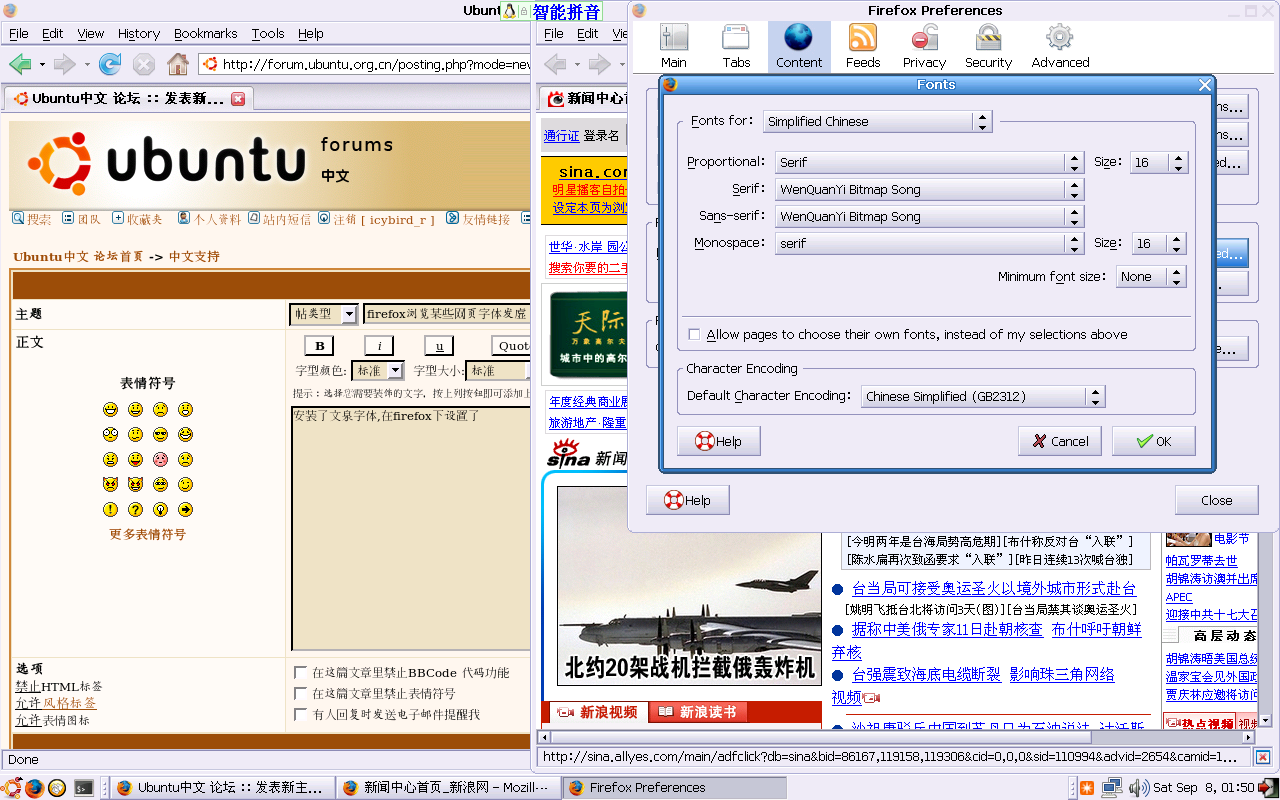Open the Security preferences pane
The height and width of the screenshot is (800, 1280).
988,47
